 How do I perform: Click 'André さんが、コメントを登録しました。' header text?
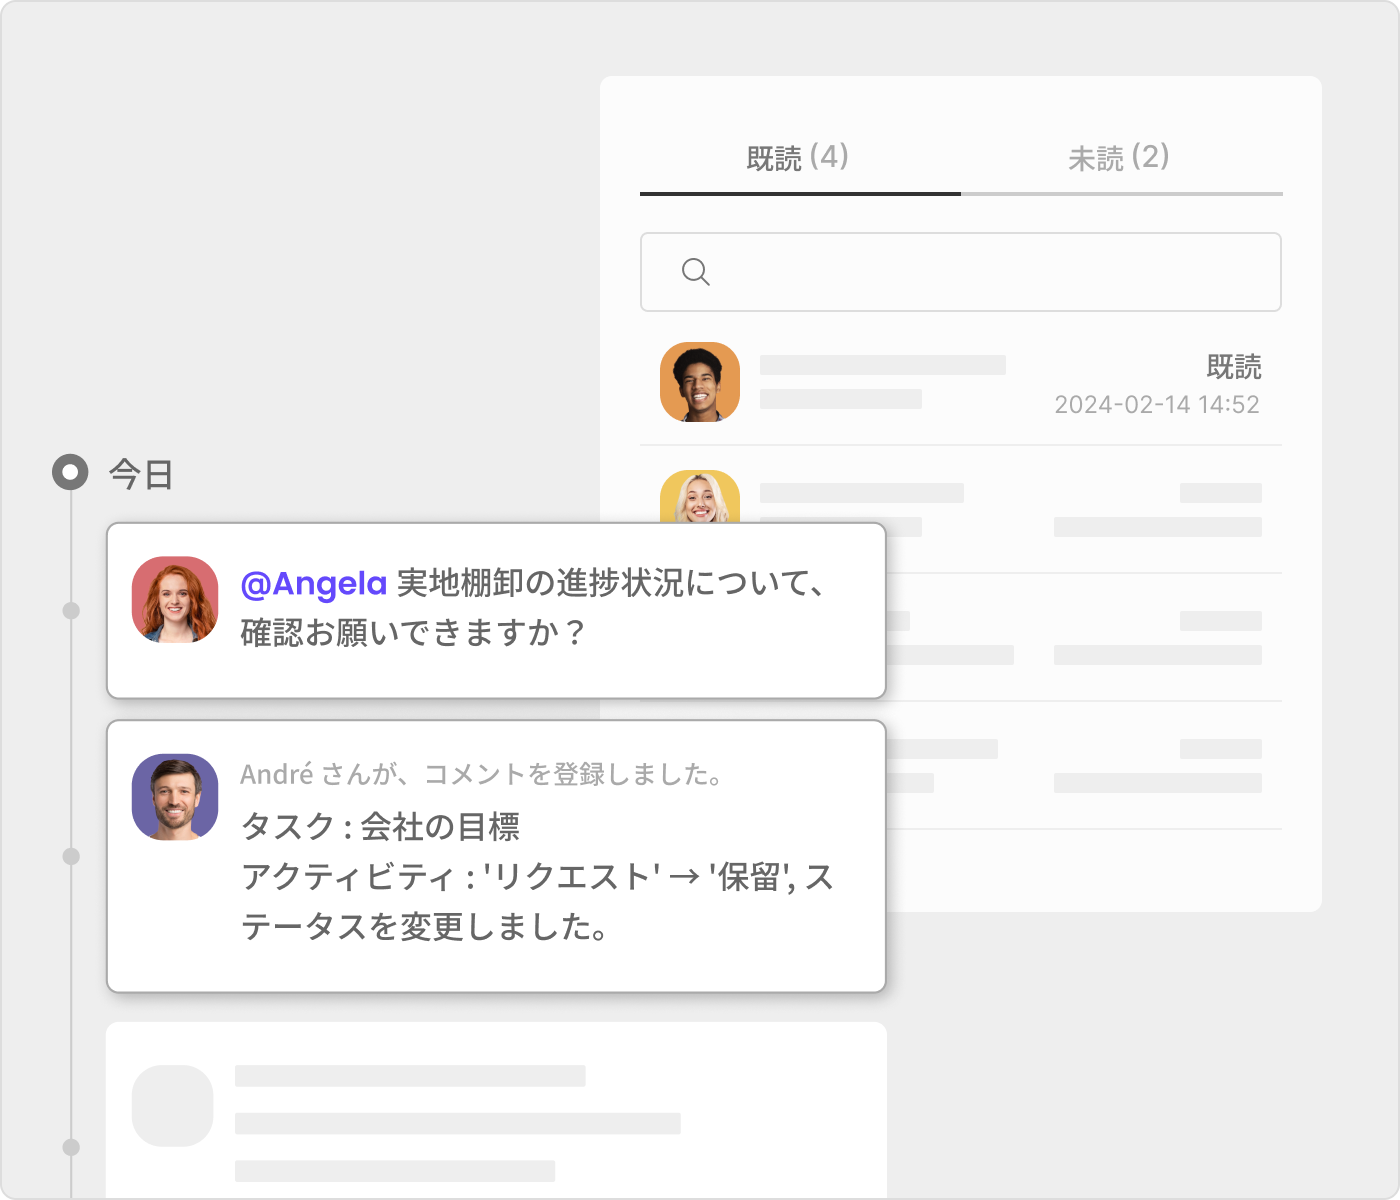click(482, 775)
